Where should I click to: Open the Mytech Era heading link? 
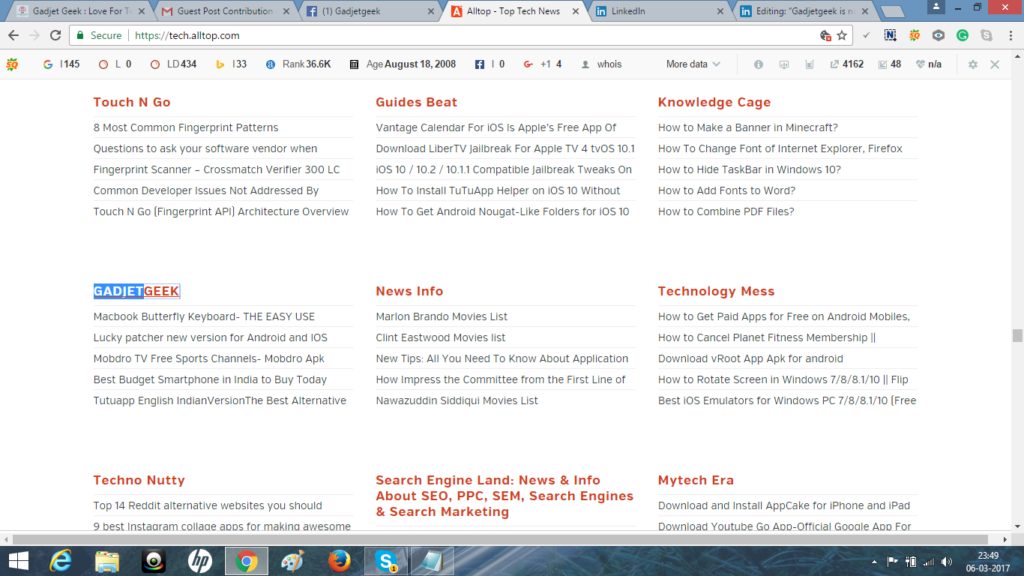696,480
